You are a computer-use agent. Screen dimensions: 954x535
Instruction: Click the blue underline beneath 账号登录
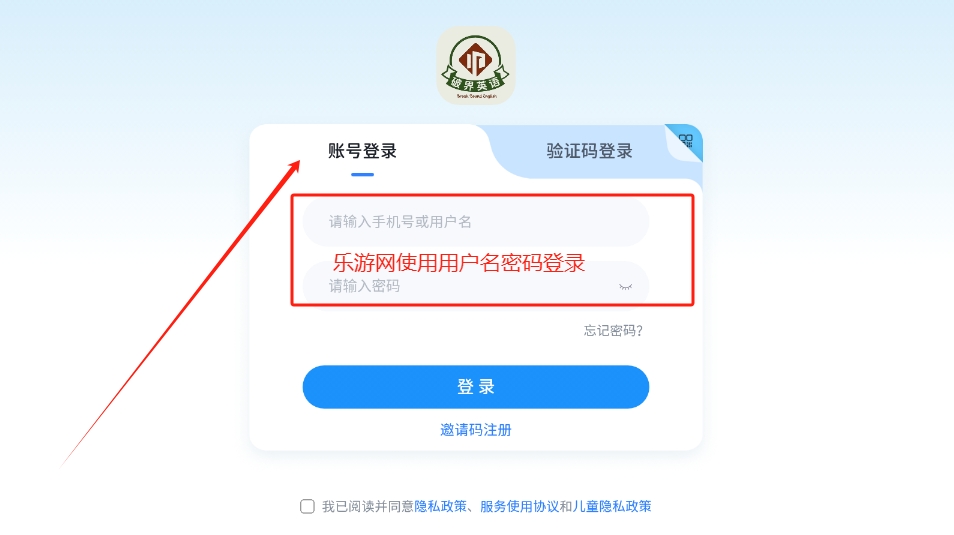pyautogui.click(x=362, y=175)
